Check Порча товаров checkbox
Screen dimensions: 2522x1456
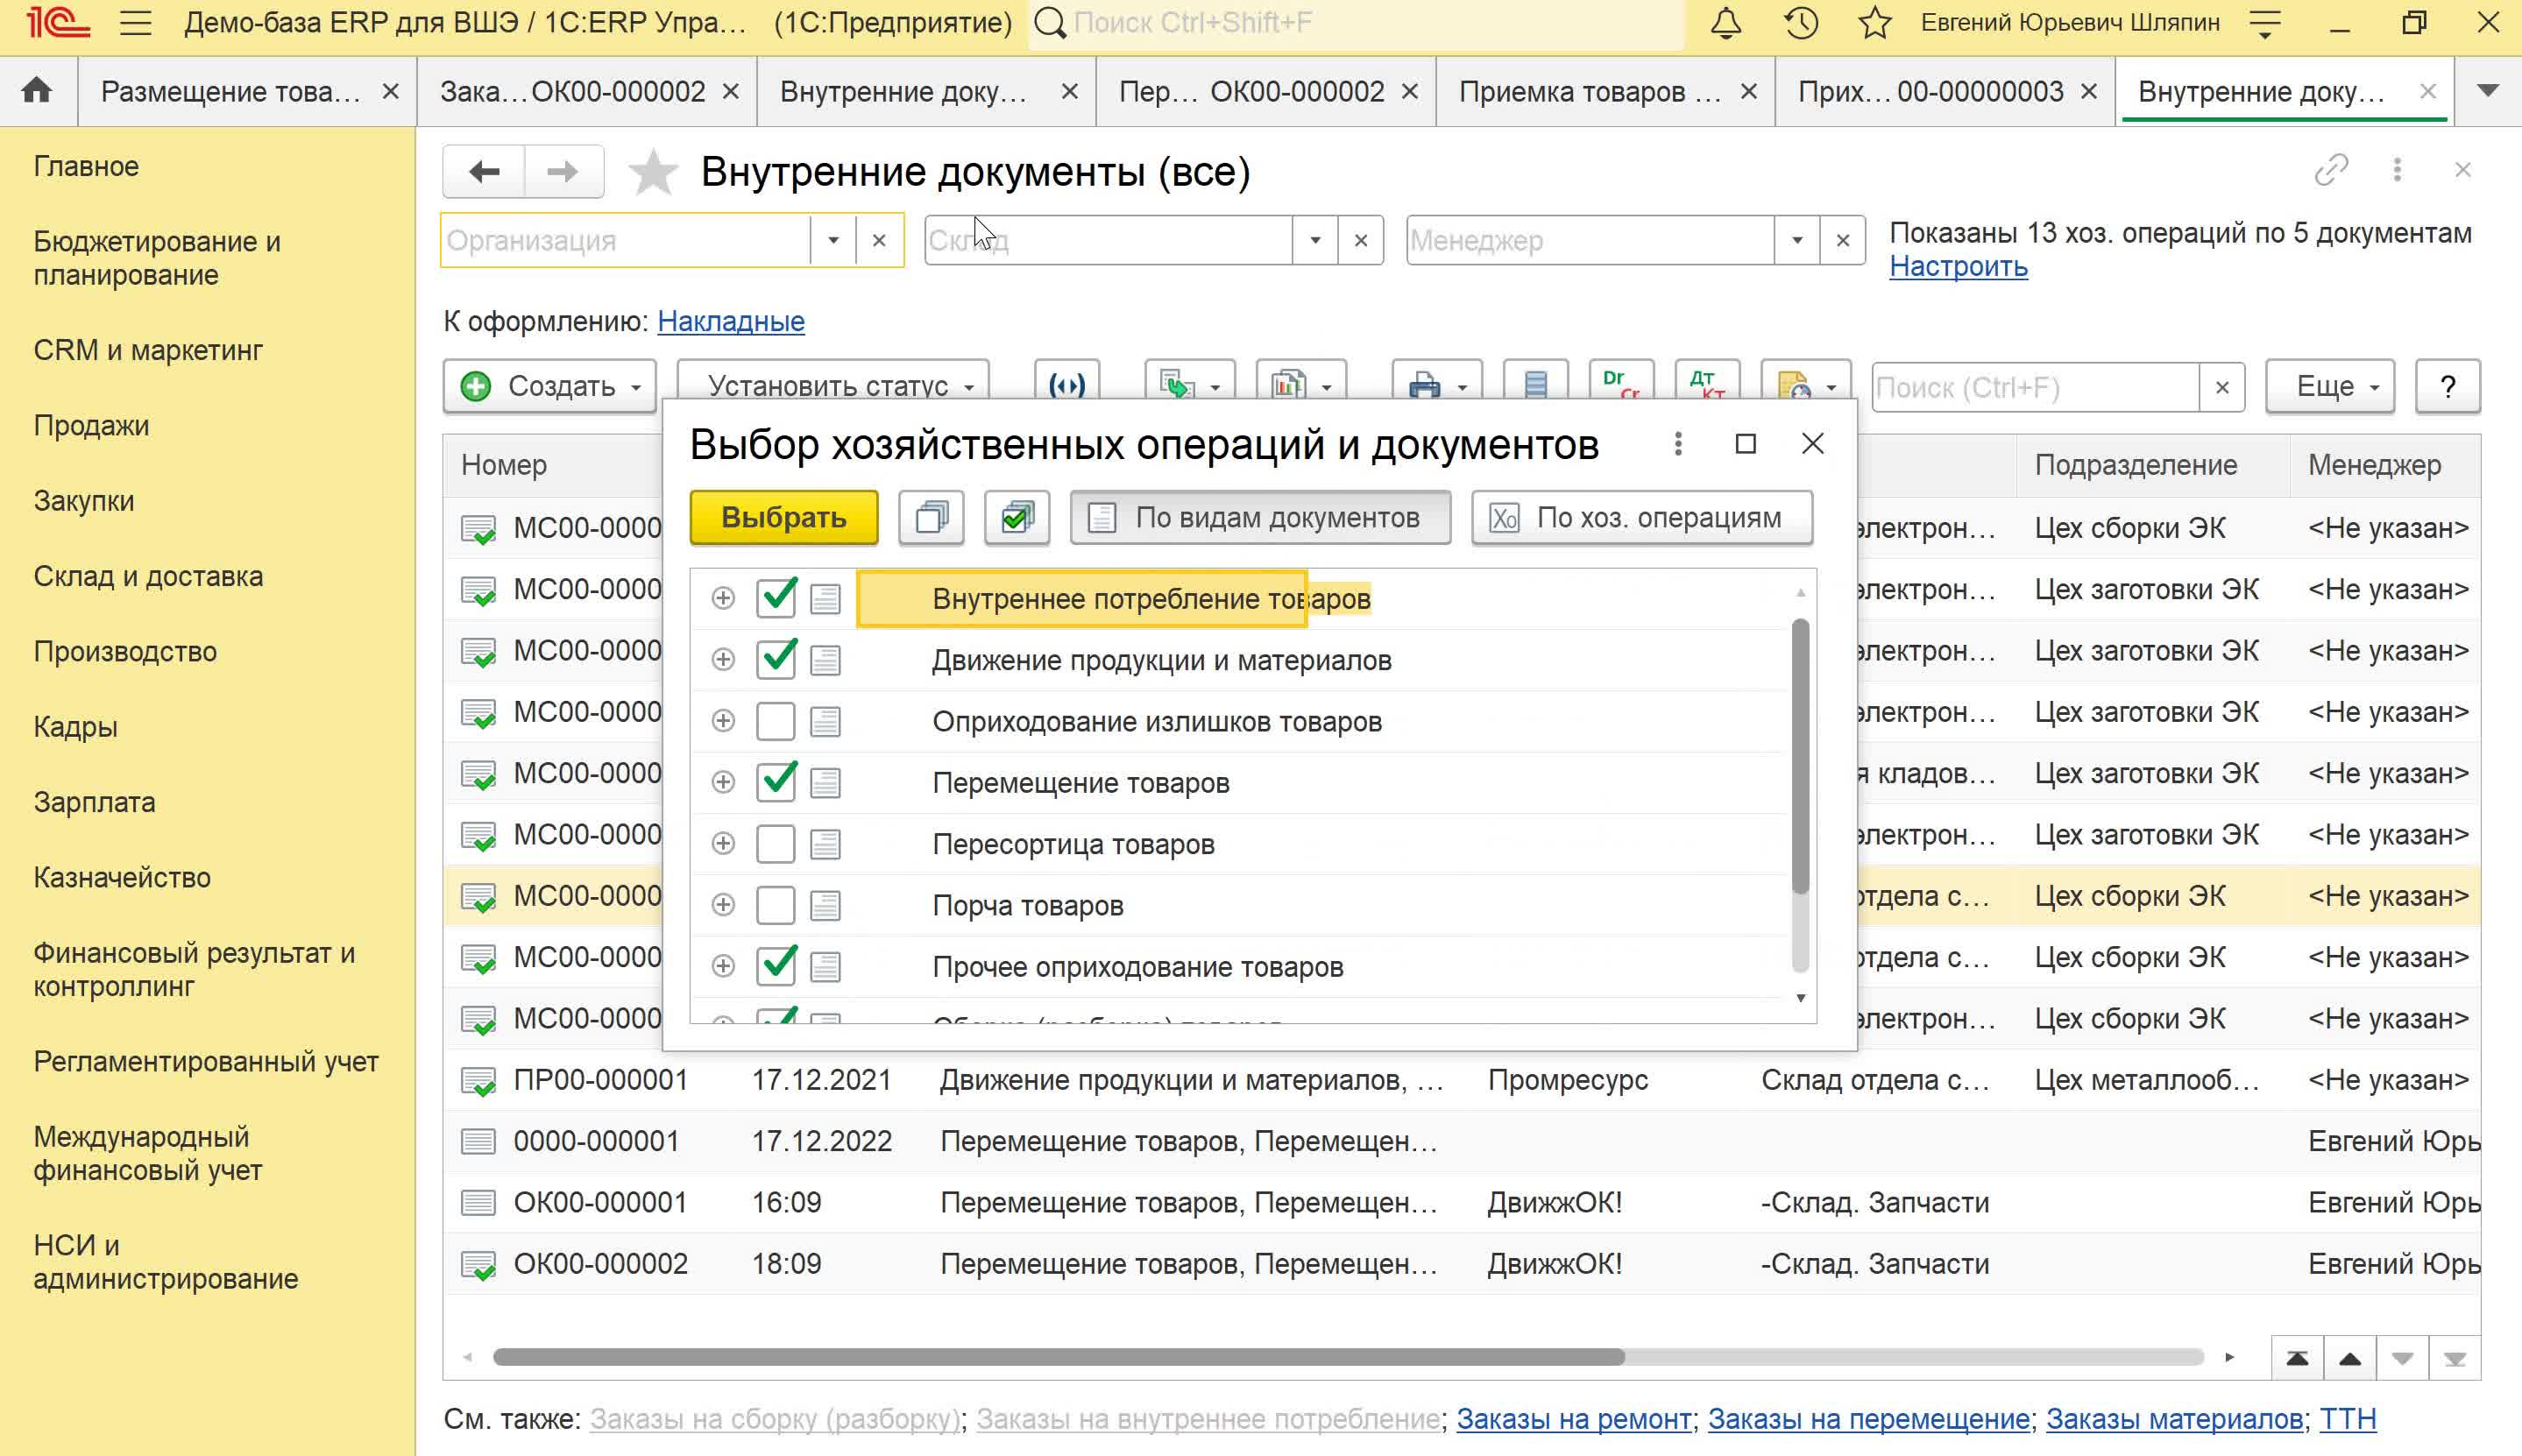pos(776,905)
